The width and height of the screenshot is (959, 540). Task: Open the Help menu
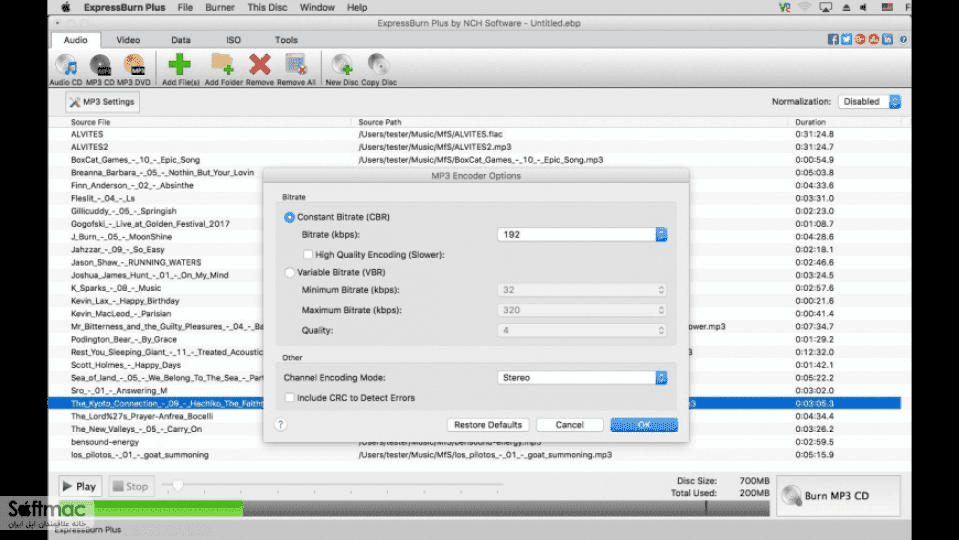(357, 7)
